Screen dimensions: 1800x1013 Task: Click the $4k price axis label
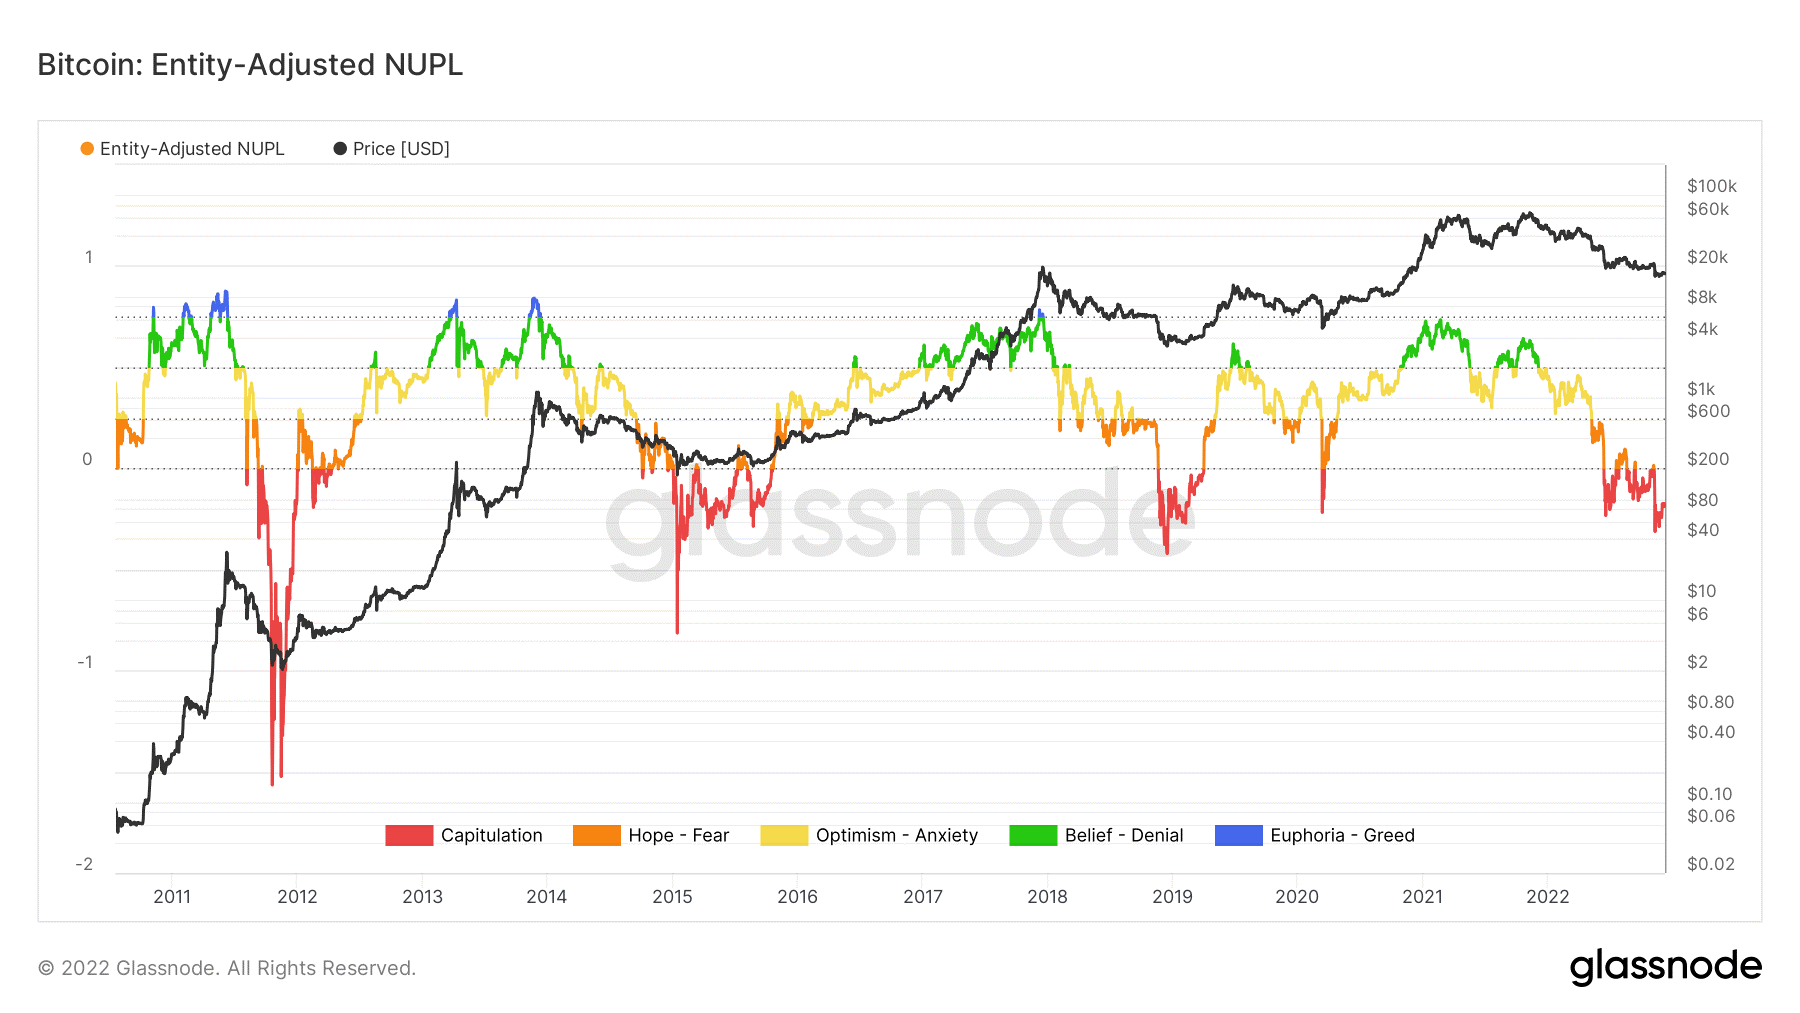coord(1702,329)
